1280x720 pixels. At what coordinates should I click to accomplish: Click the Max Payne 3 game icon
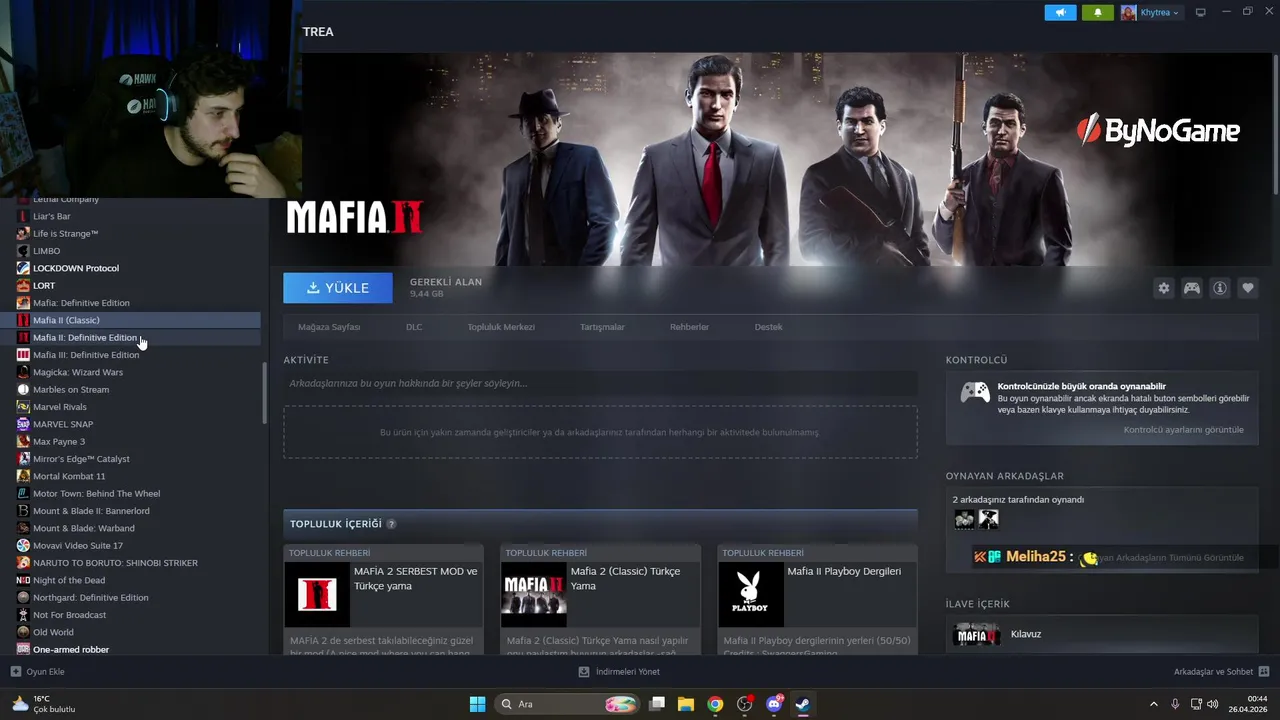point(23,441)
